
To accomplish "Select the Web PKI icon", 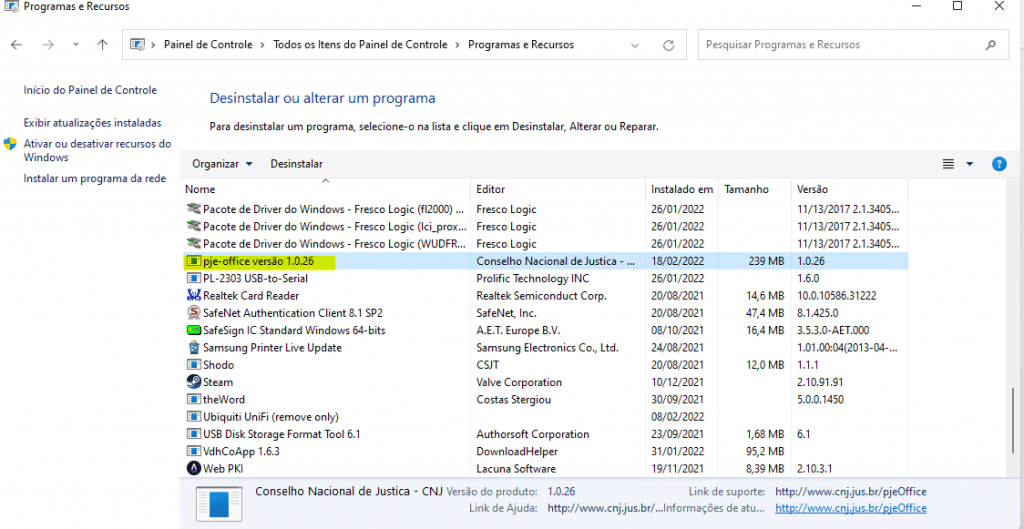I will click(194, 468).
